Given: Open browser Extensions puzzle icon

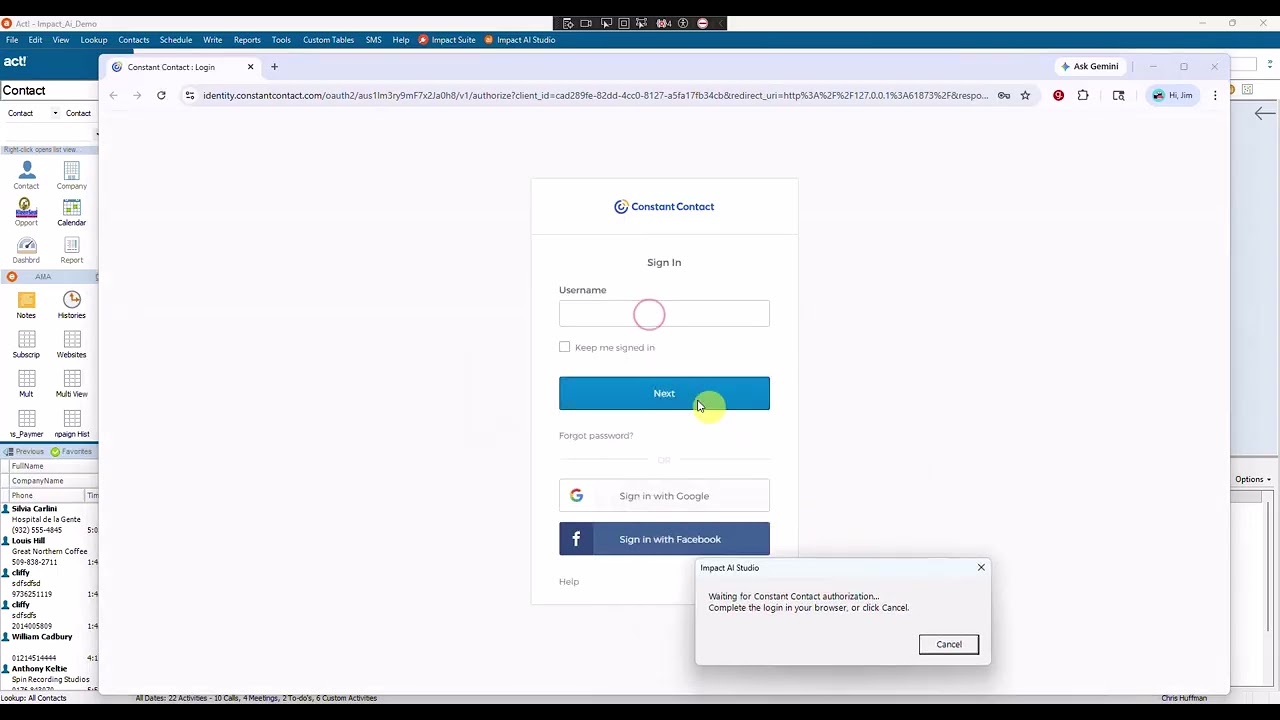Looking at the screenshot, I should [1083, 95].
